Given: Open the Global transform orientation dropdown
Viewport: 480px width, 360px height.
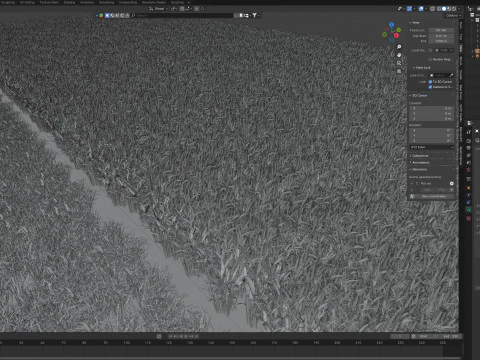Looking at the screenshot, I should click(158, 8).
